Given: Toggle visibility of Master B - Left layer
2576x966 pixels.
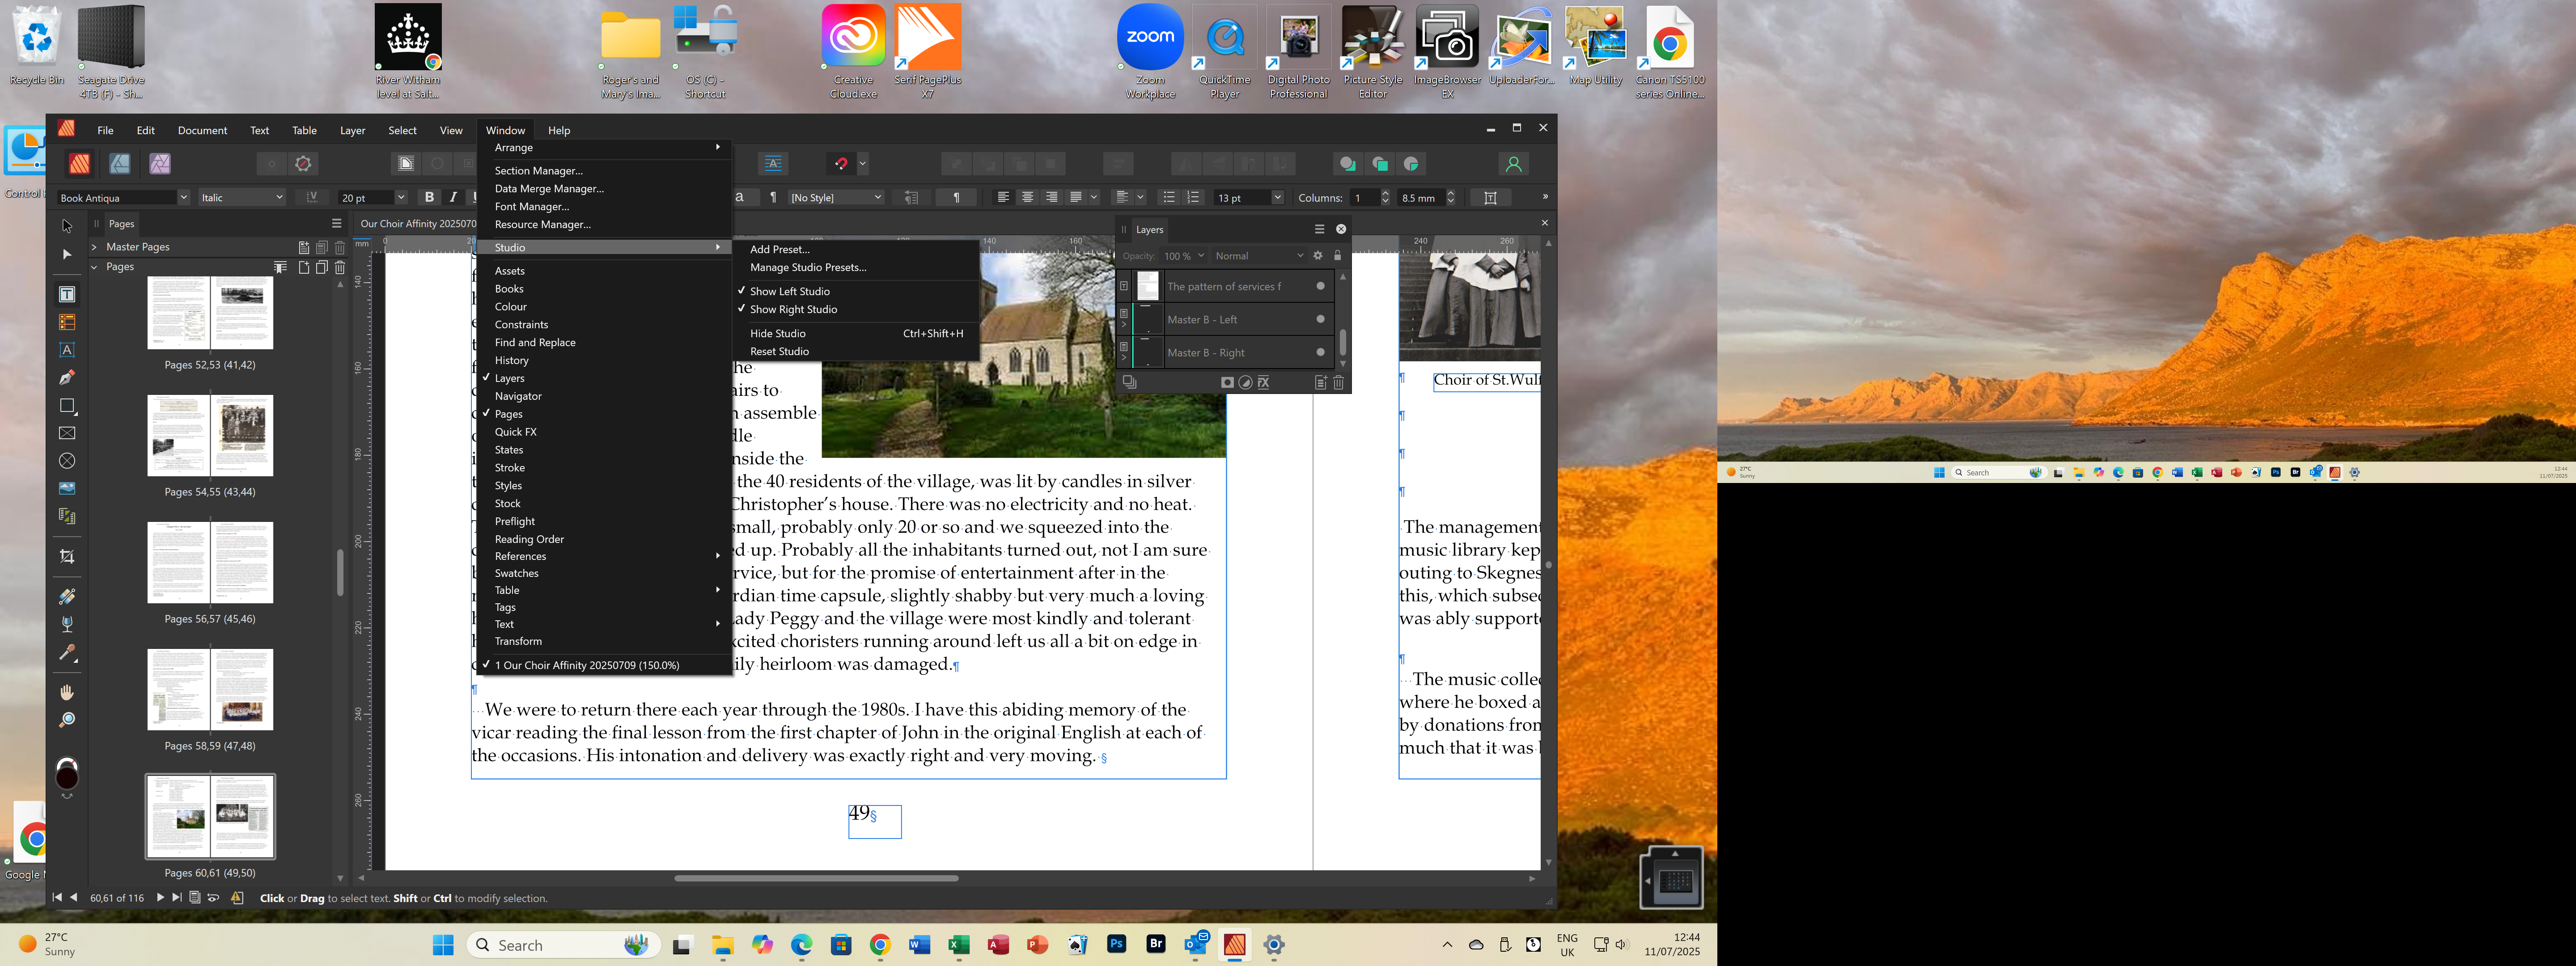Looking at the screenshot, I should click(x=1320, y=319).
